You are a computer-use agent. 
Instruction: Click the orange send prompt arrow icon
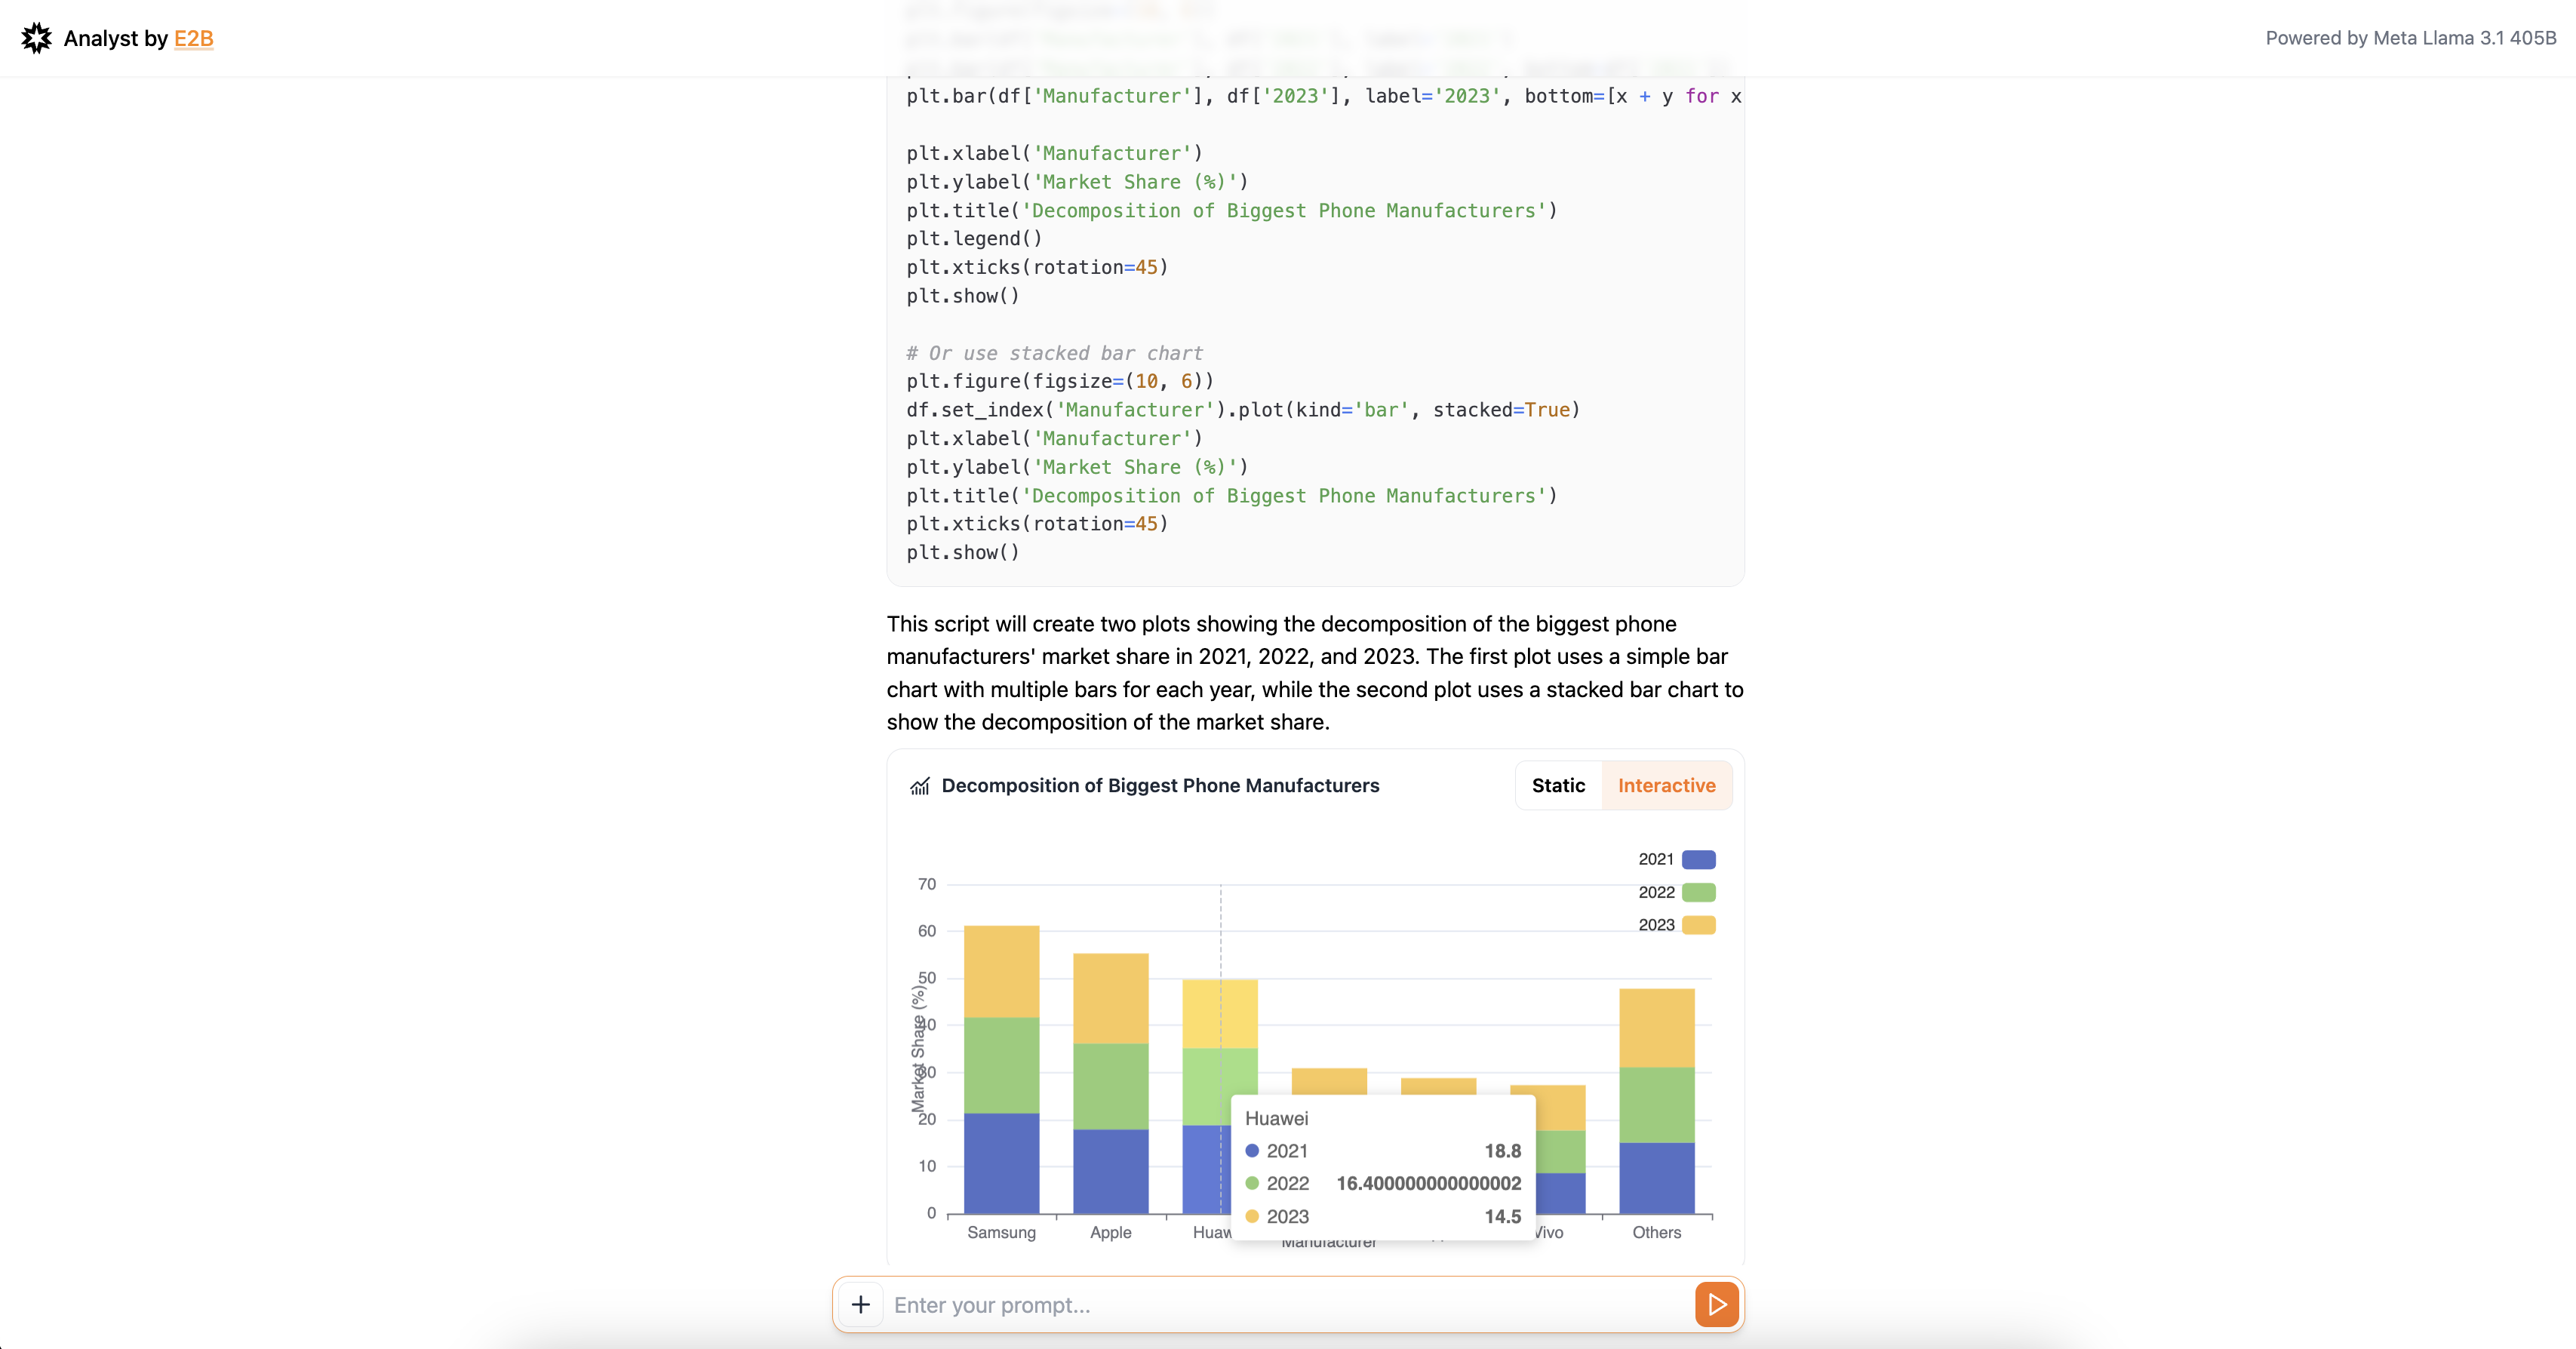1717,1304
